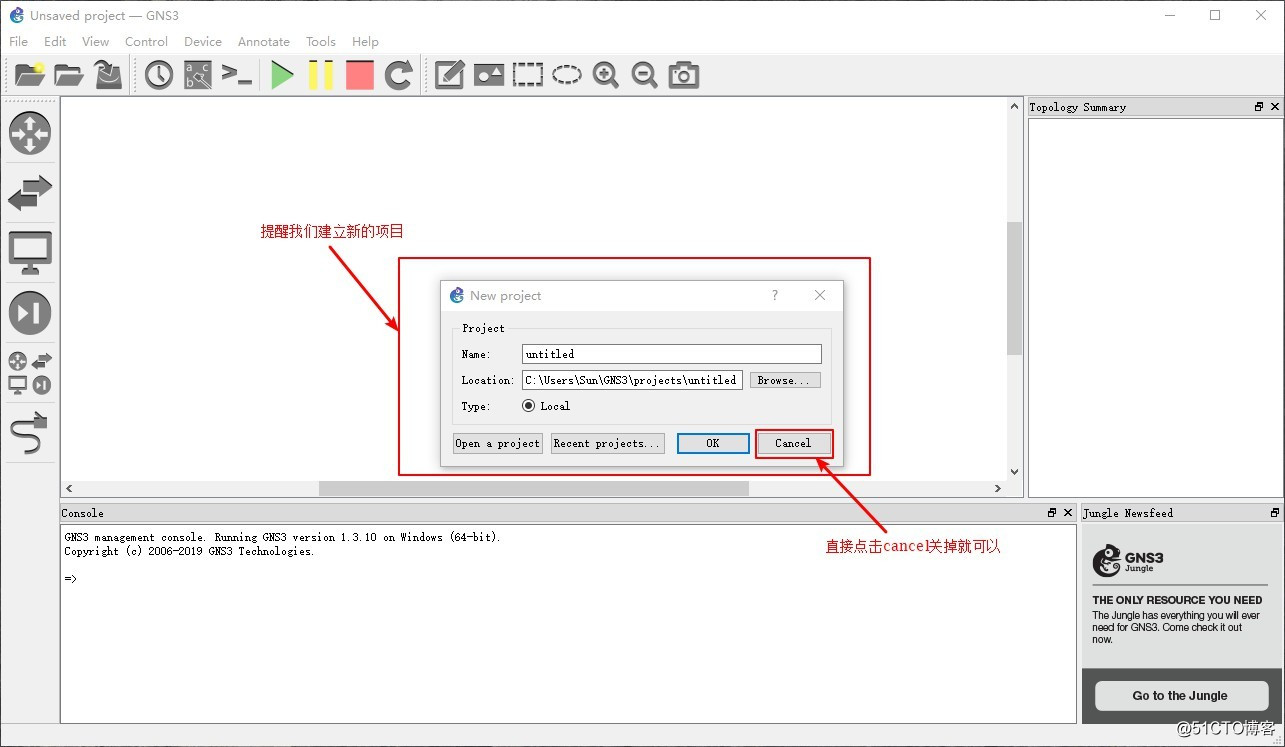Select the Add a link cable icon
This screenshot has height=747, width=1285.
point(30,432)
